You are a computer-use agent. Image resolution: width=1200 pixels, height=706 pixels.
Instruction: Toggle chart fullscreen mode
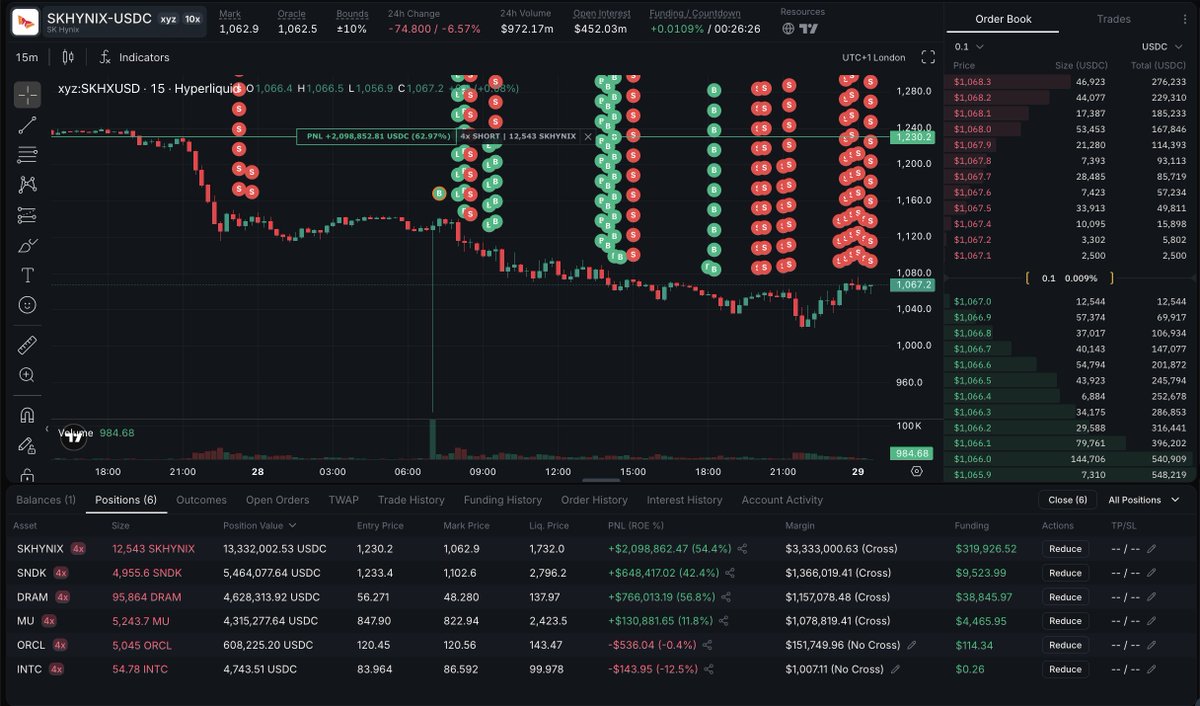[x=928, y=57]
